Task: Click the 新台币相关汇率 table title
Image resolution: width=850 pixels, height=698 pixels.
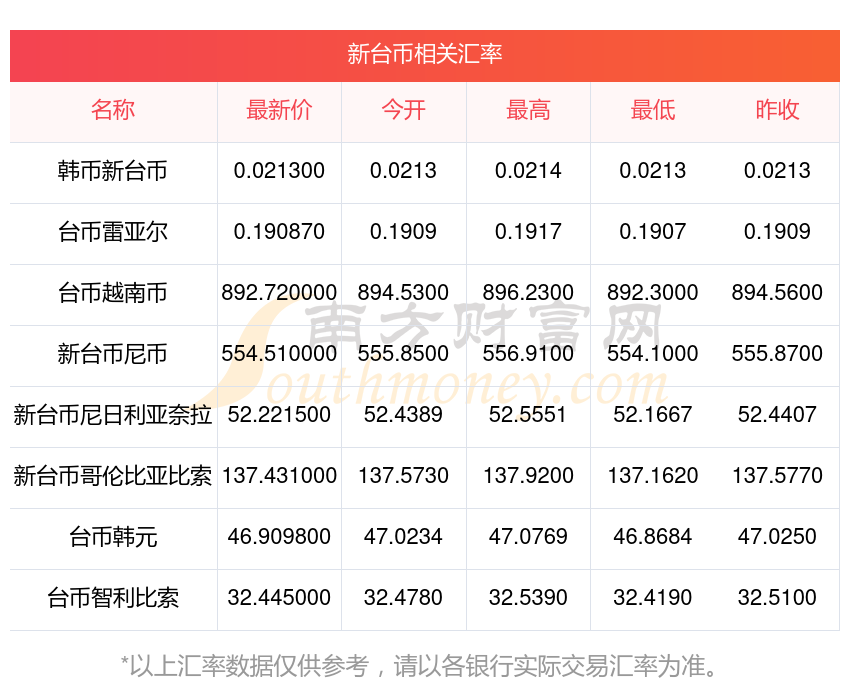Action: coord(424,54)
